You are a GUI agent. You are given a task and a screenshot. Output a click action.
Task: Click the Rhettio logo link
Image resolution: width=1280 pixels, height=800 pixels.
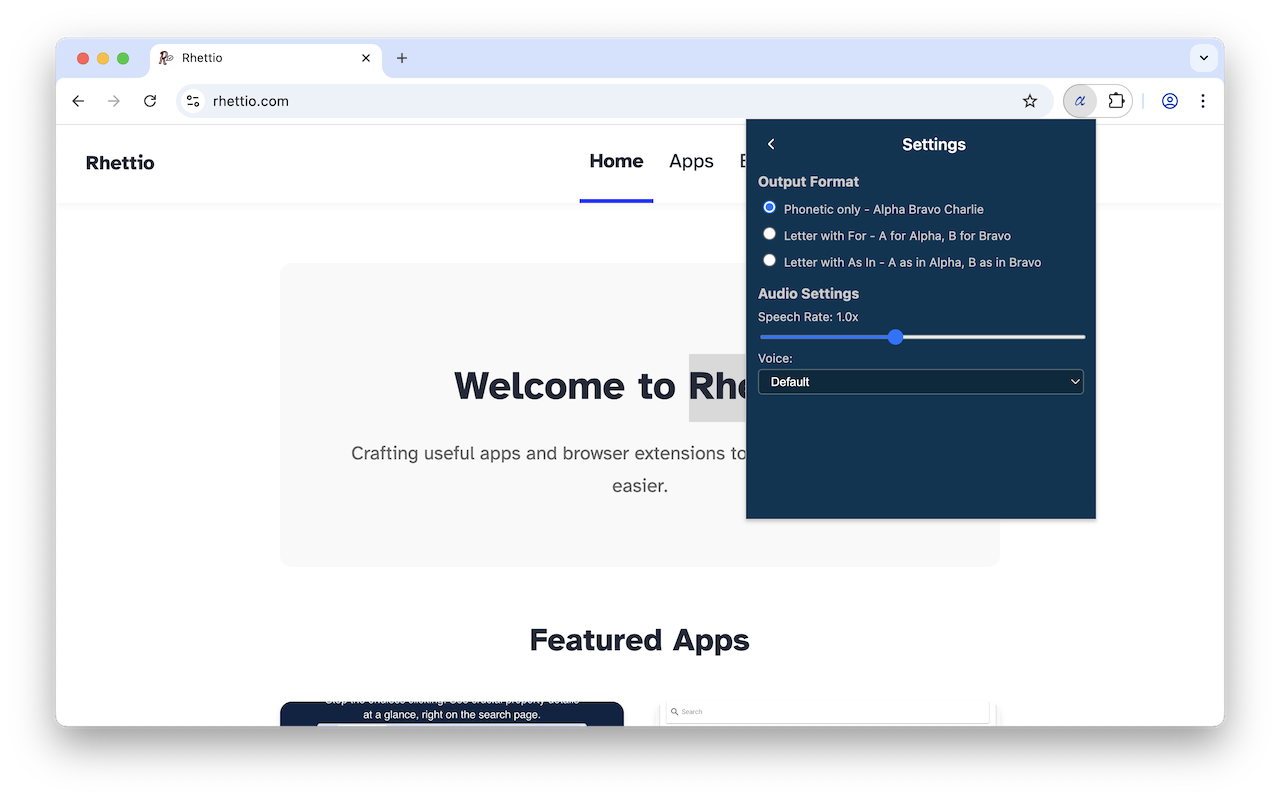pyautogui.click(x=120, y=163)
